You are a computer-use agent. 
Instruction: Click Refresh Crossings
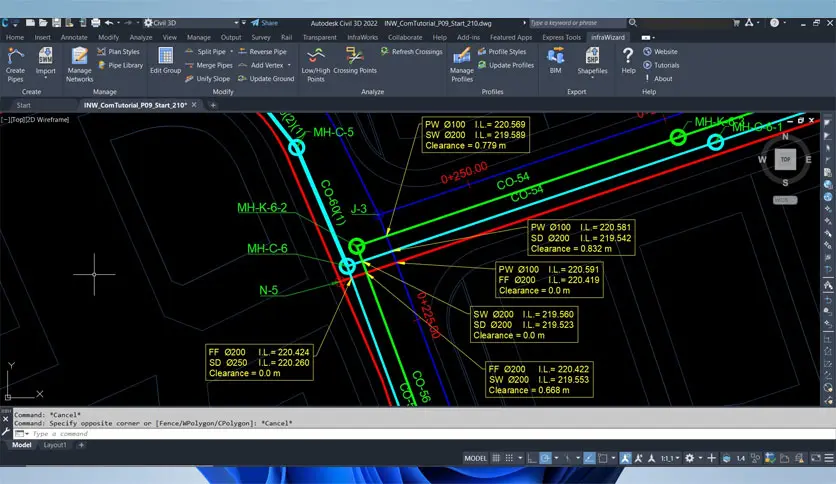pyautogui.click(x=411, y=52)
